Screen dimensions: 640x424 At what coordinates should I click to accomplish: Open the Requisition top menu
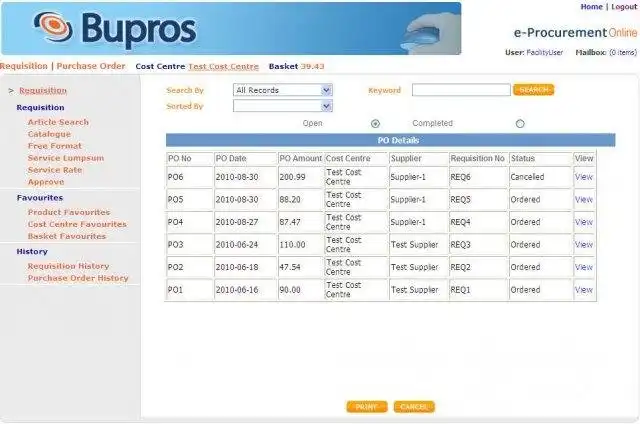(x=24, y=66)
